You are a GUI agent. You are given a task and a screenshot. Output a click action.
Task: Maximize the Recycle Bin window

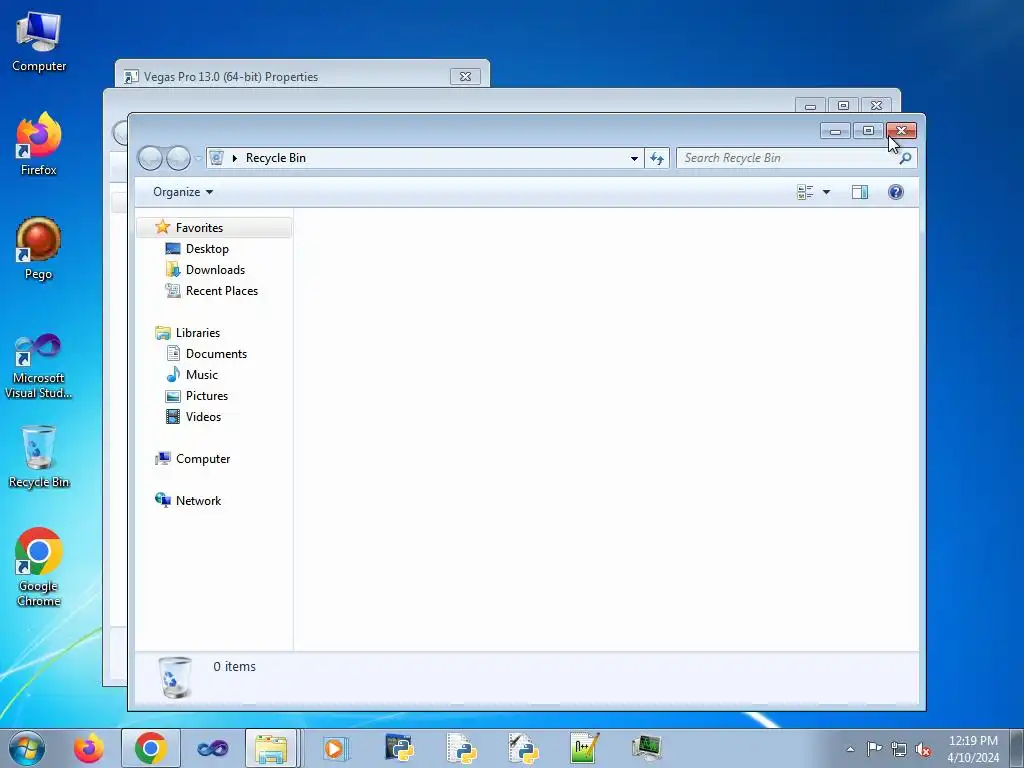pos(868,131)
